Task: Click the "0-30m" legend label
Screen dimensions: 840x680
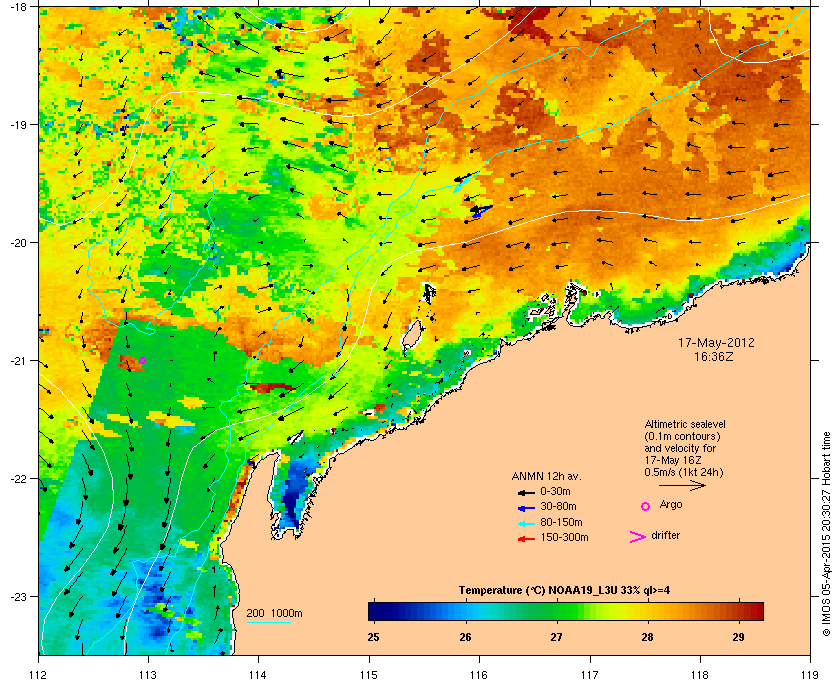Action: click(555, 491)
